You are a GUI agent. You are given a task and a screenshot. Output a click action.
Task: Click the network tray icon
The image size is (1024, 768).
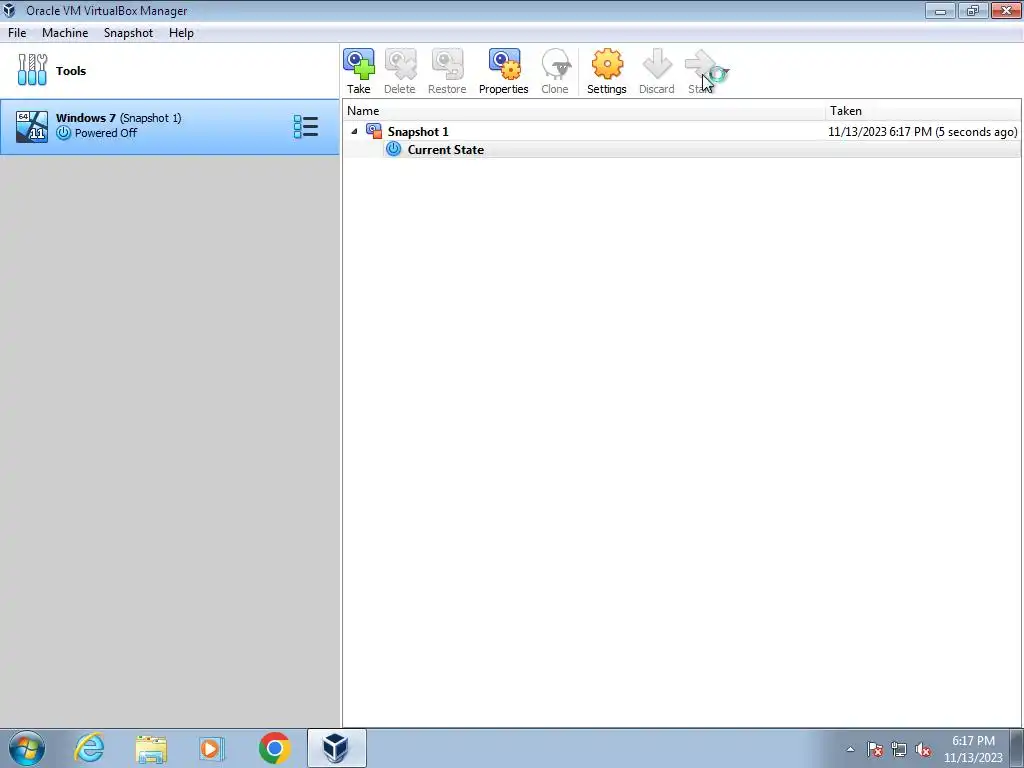[899, 749]
